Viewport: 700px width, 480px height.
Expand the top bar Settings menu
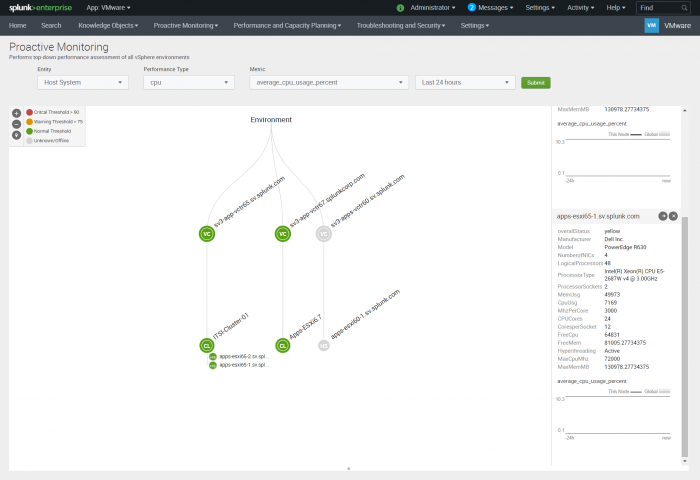[x=540, y=8]
